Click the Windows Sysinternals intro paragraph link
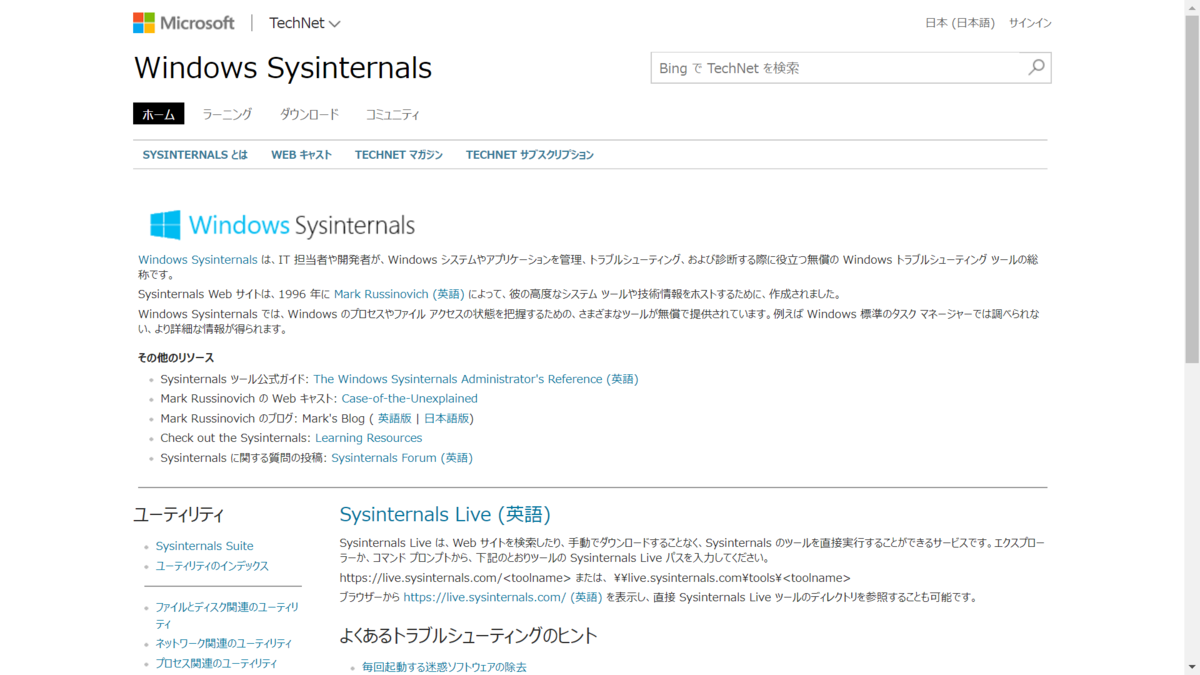The image size is (1200, 675). (x=198, y=260)
